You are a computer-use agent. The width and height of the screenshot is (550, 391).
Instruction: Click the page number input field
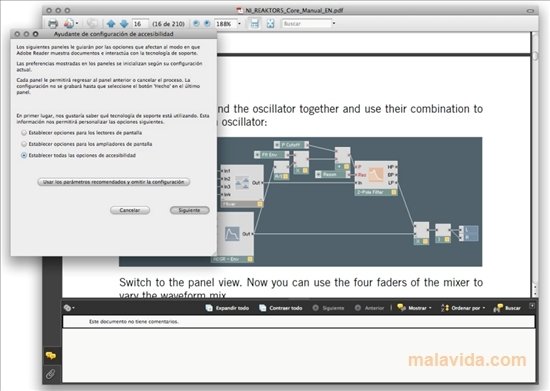pos(140,24)
